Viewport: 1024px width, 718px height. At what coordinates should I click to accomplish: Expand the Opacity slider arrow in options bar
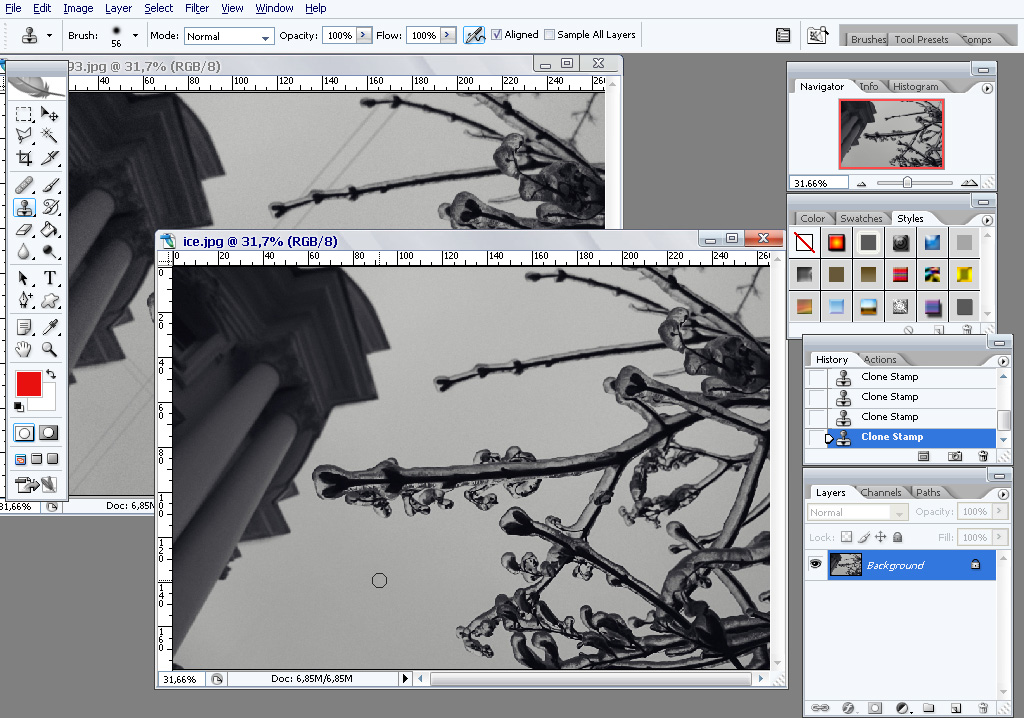[363, 35]
